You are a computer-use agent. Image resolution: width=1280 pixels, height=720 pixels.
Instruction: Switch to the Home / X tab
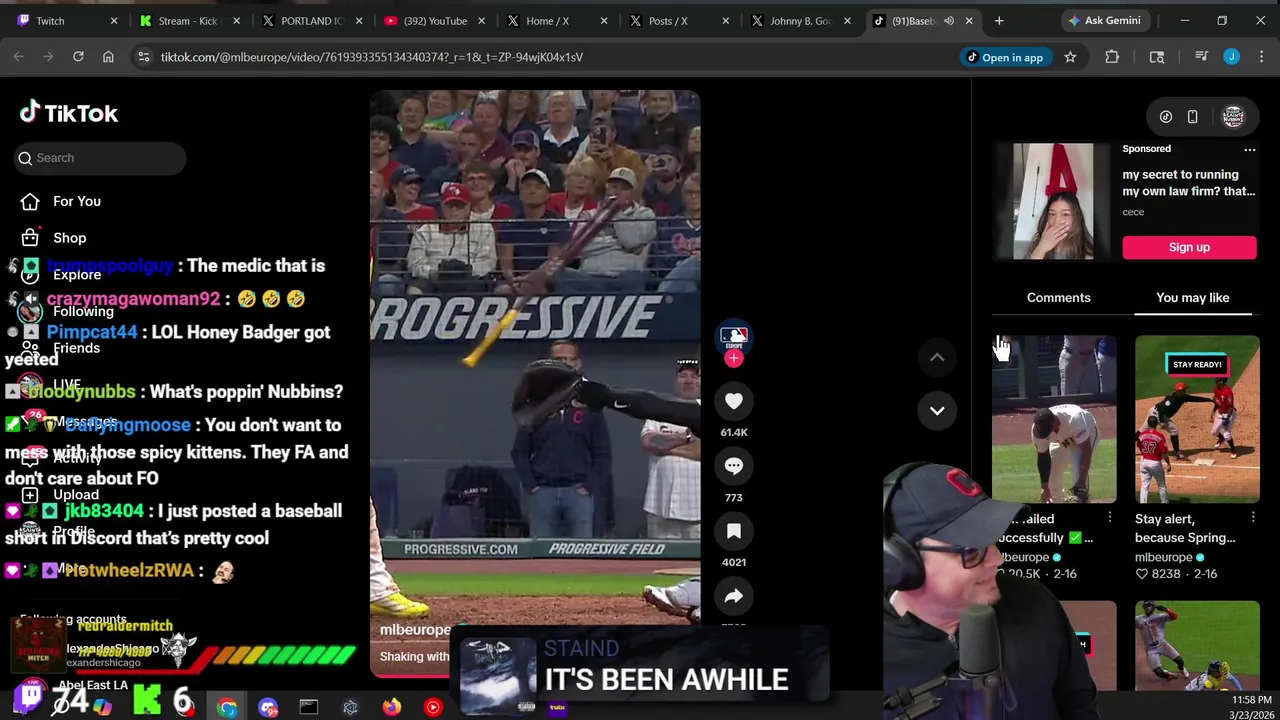click(556, 20)
